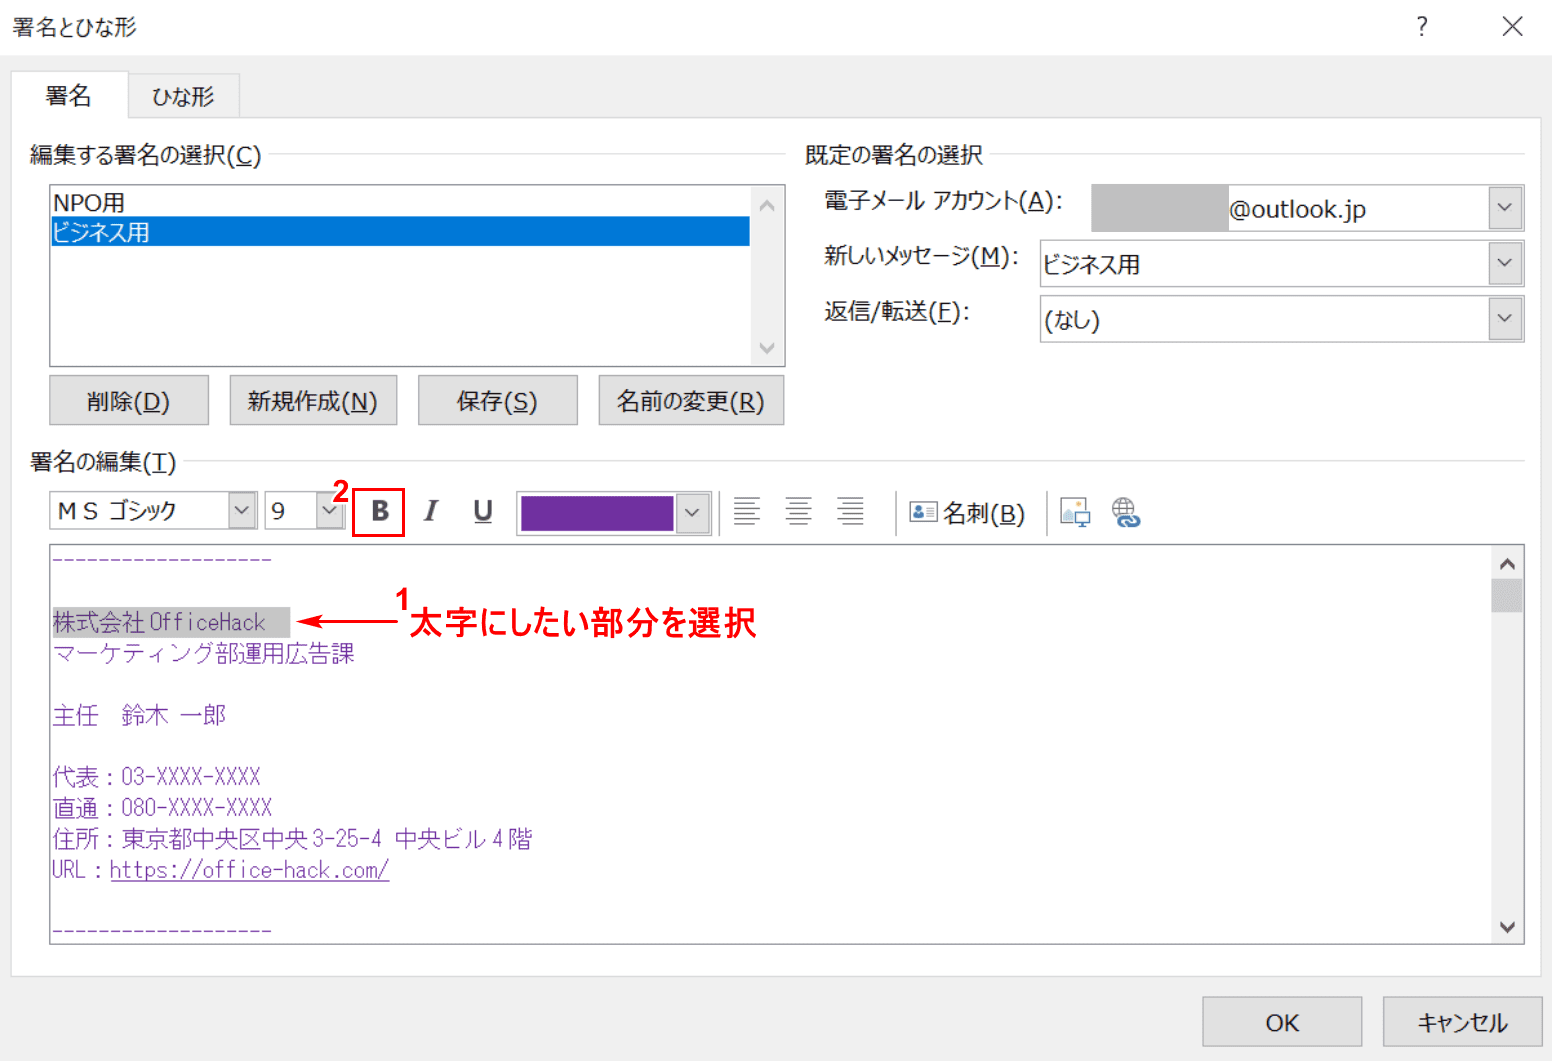
Task: Click signature list scroll down arrow
Action: click(x=767, y=348)
